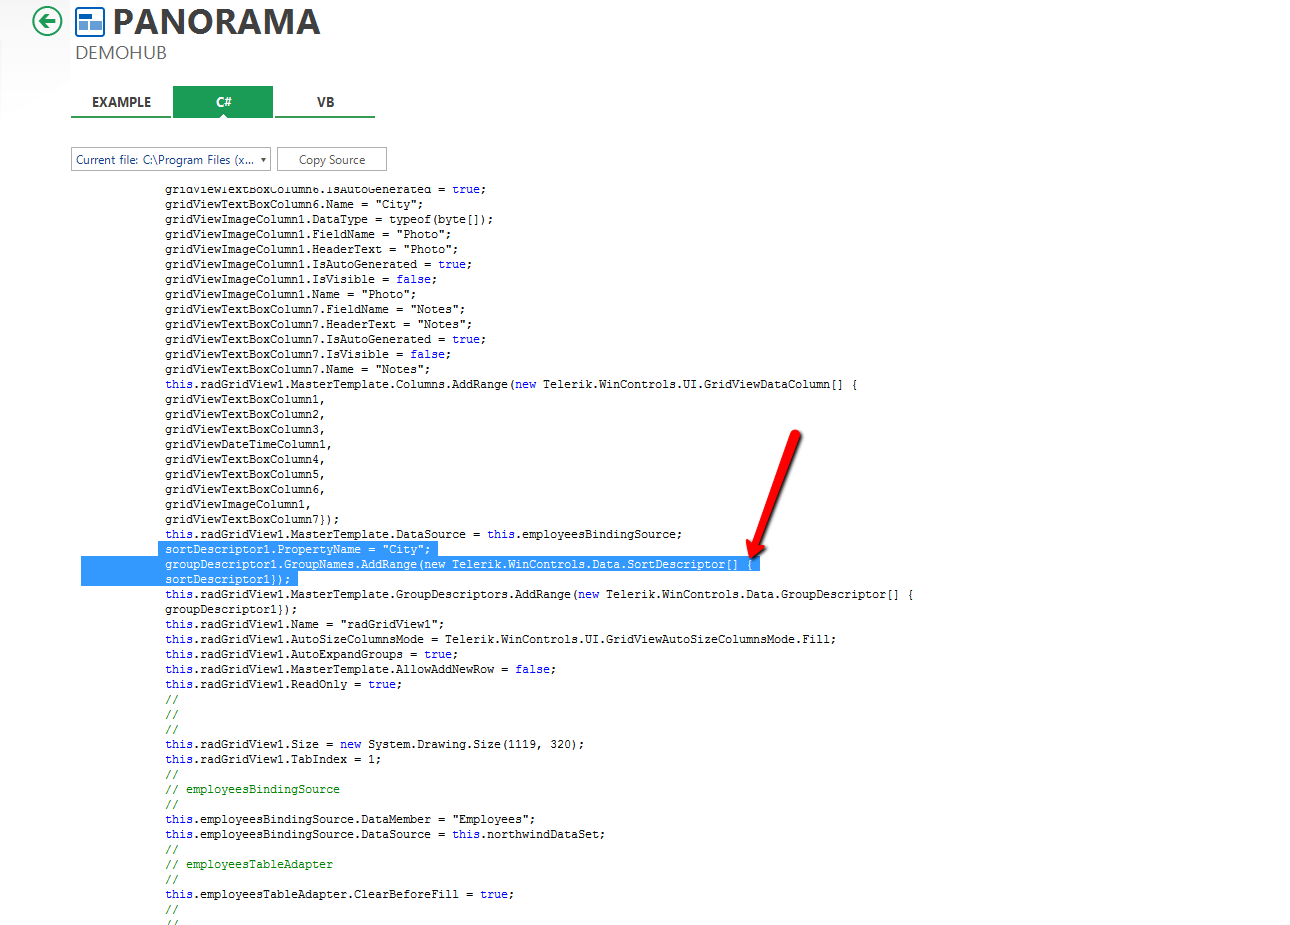Click the highlighted line sortDescriptor1});

click(x=228, y=579)
